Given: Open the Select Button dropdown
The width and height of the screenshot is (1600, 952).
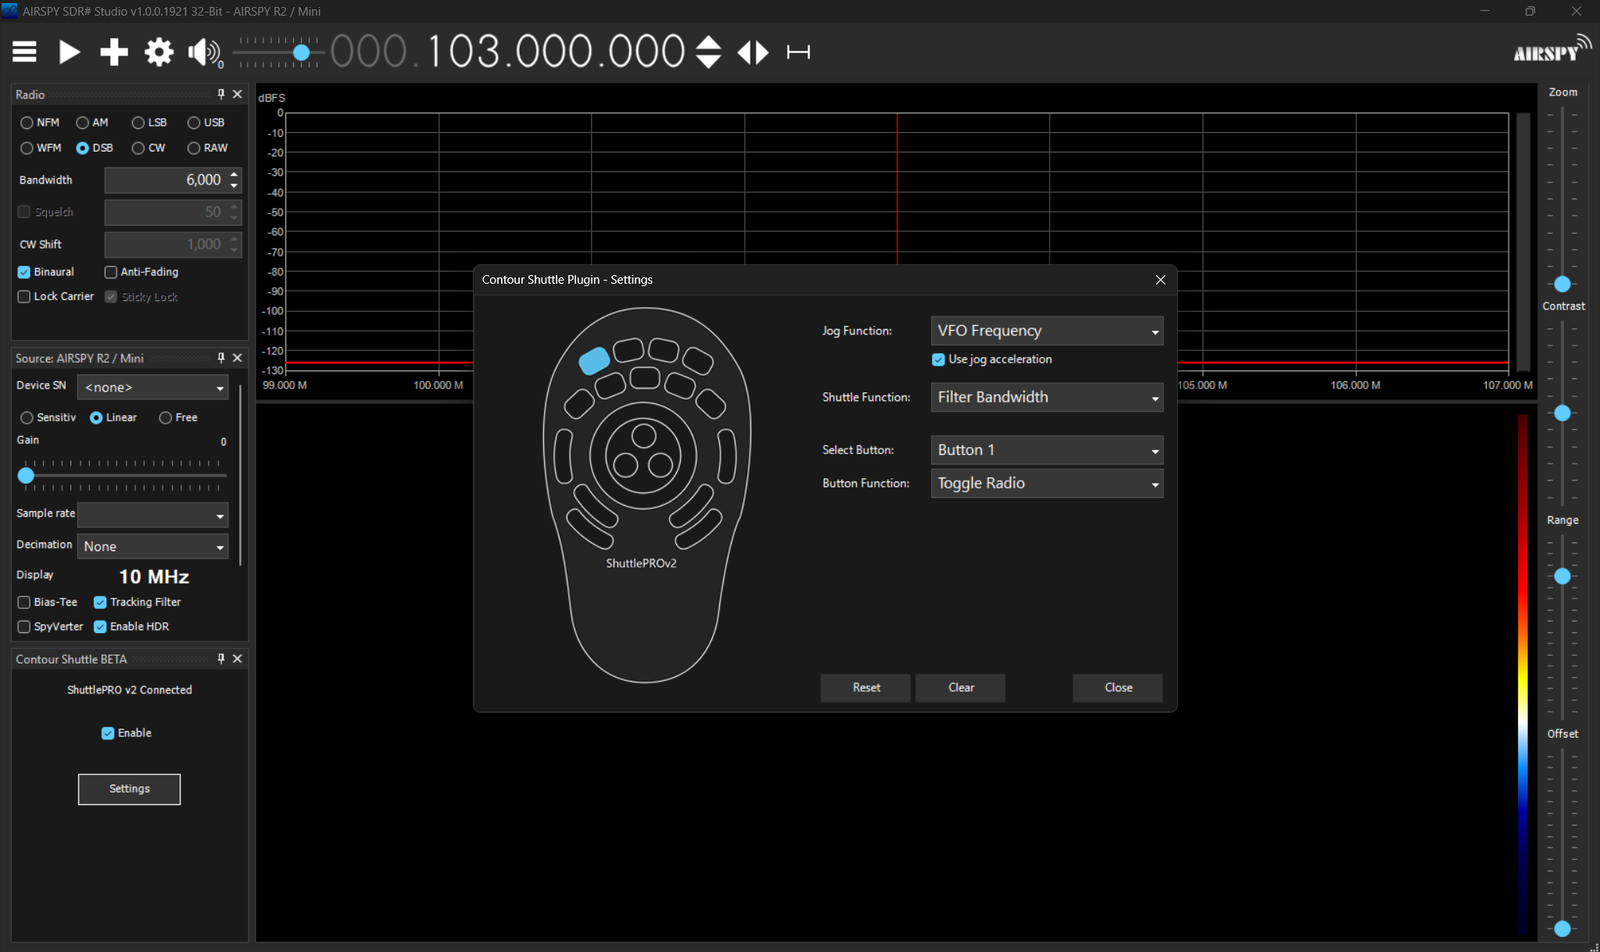Looking at the screenshot, I should [x=1047, y=450].
